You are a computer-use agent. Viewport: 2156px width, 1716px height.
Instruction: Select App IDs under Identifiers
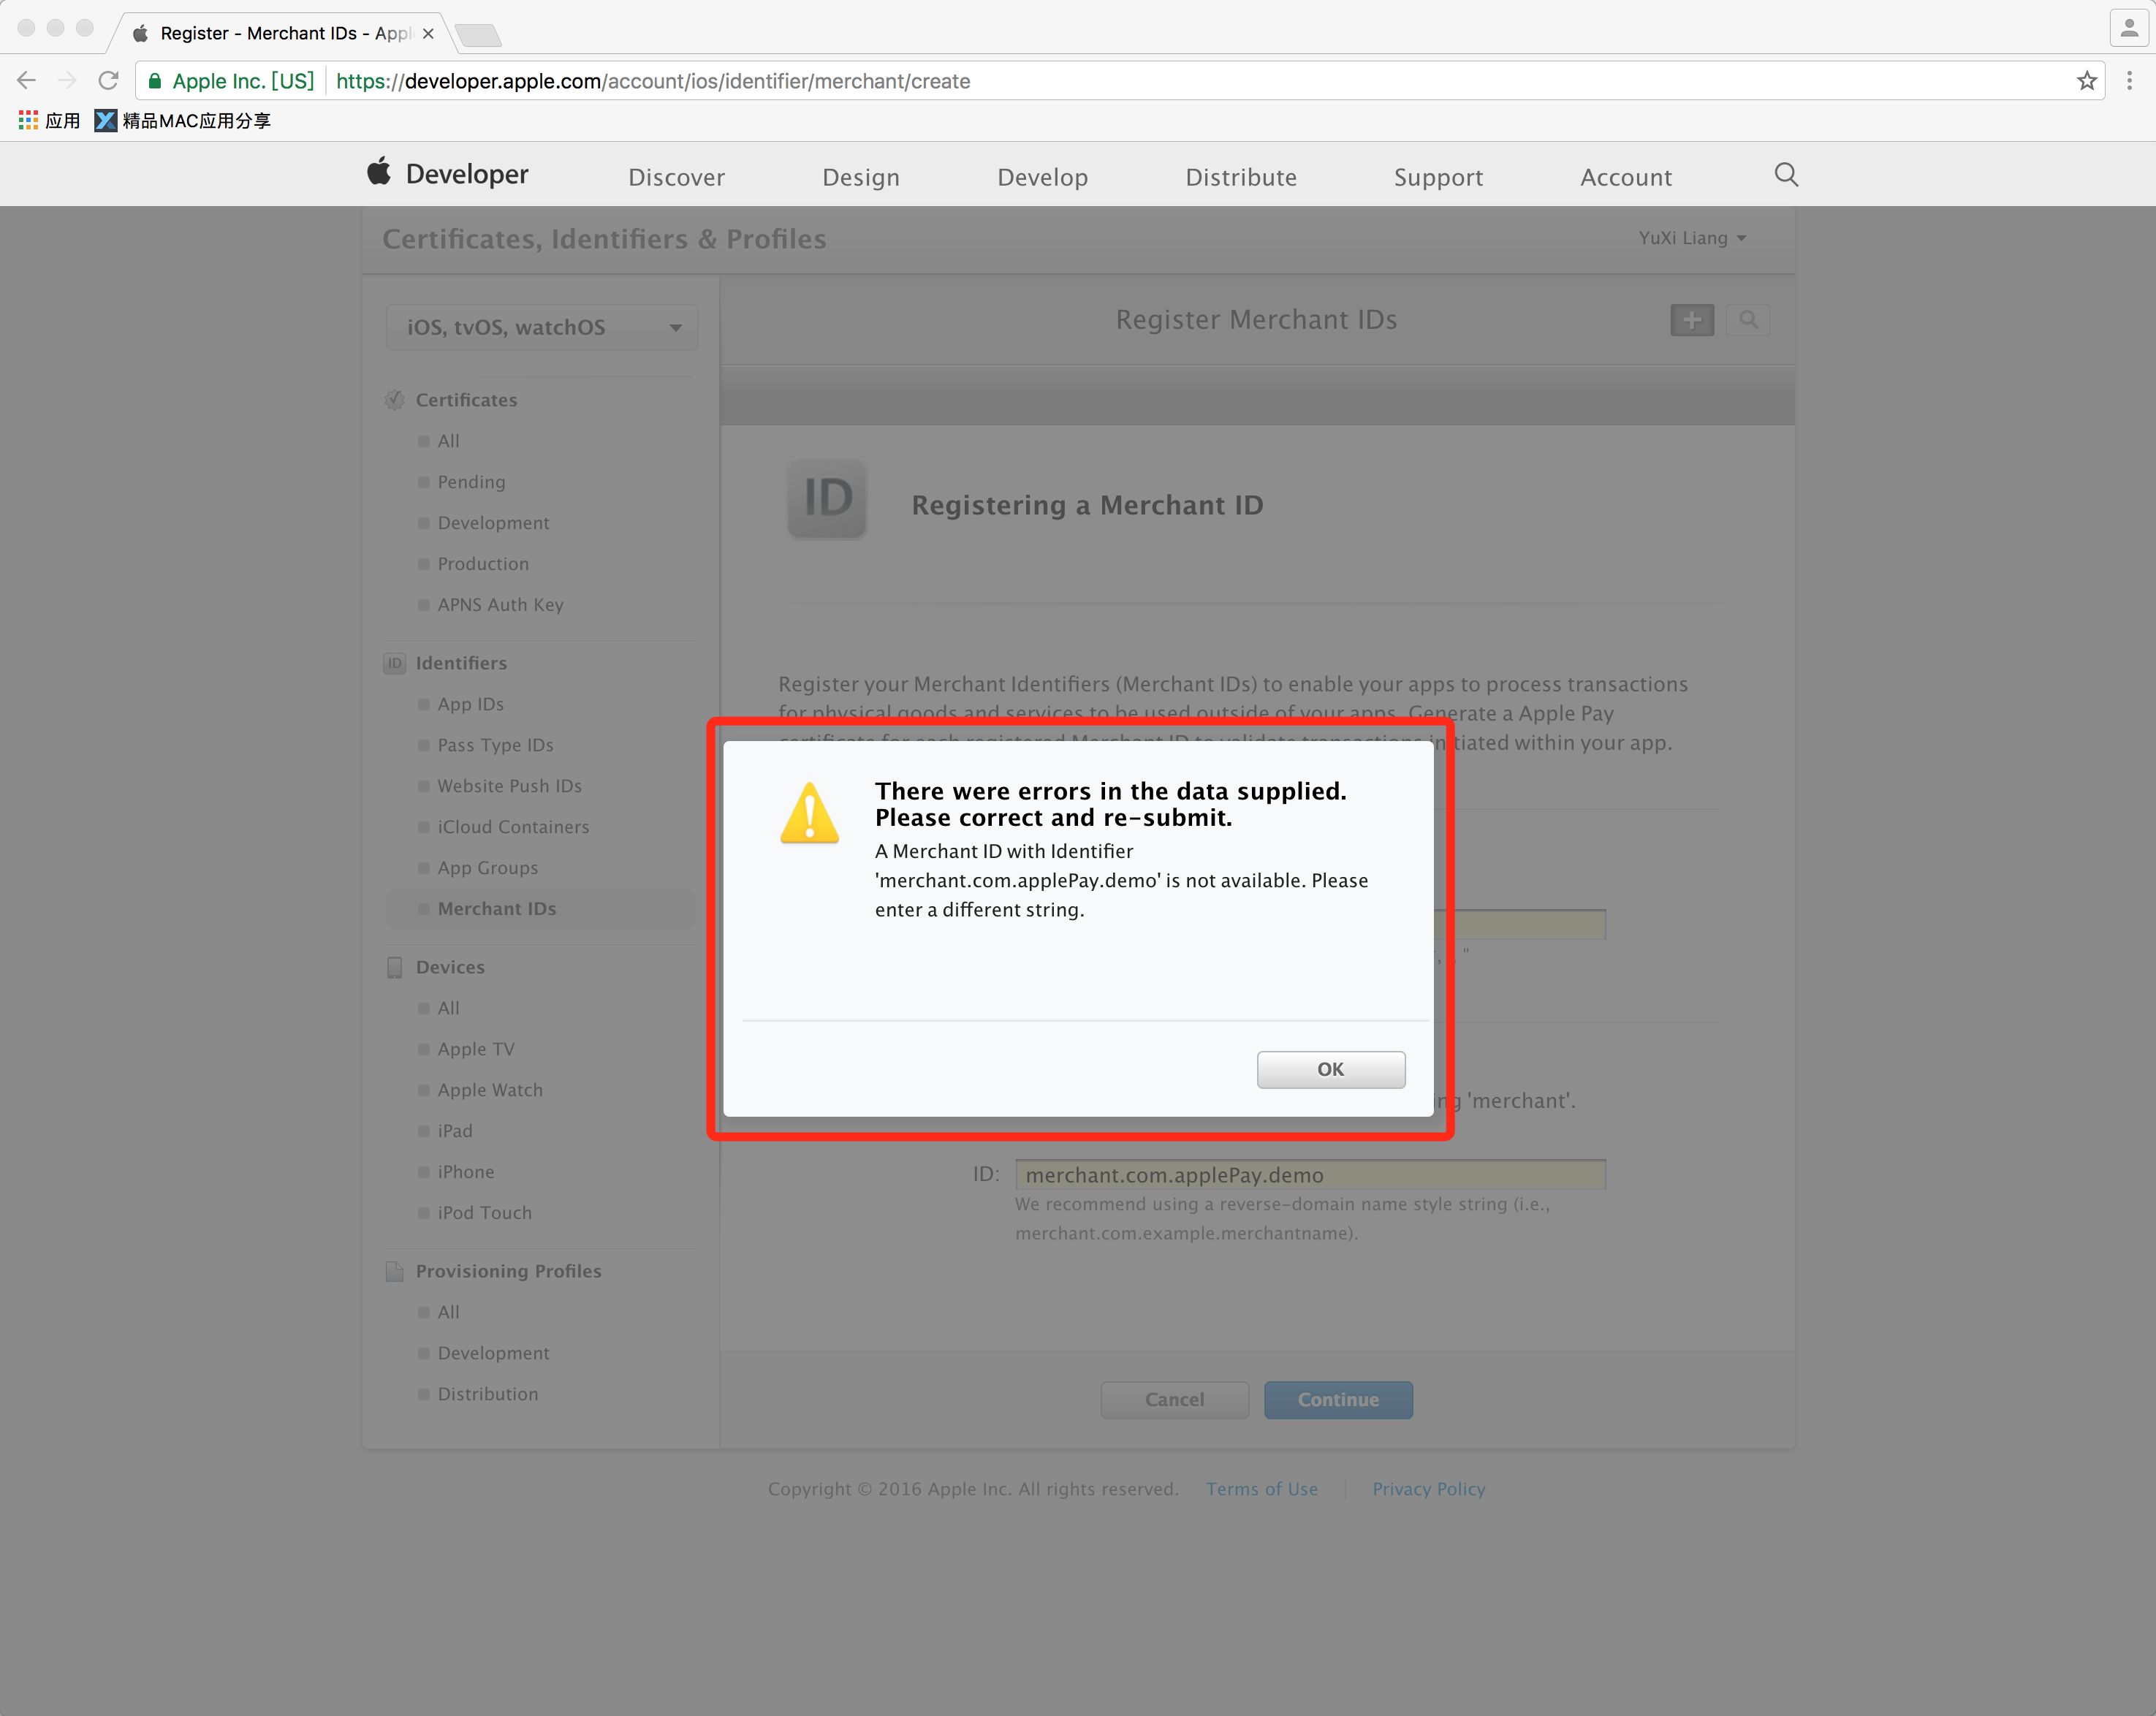(x=470, y=704)
